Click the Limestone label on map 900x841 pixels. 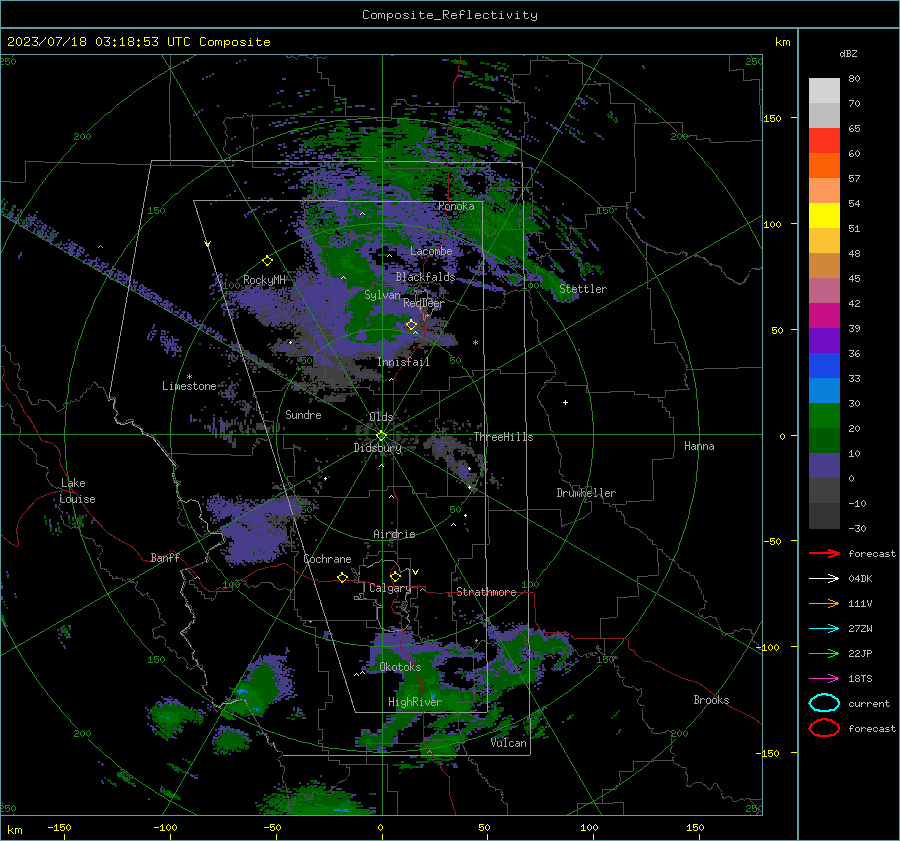pyautogui.click(x=189, y=386)
